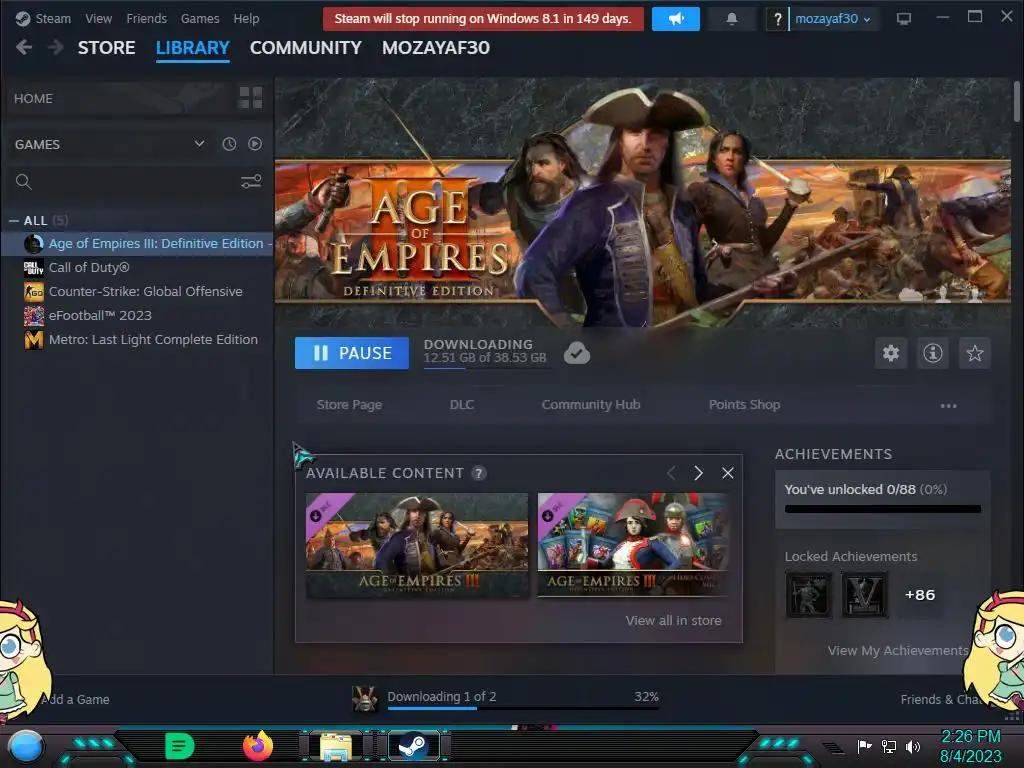
Task: Click the Steam announcements megaphone button
Action: [675, 19]
